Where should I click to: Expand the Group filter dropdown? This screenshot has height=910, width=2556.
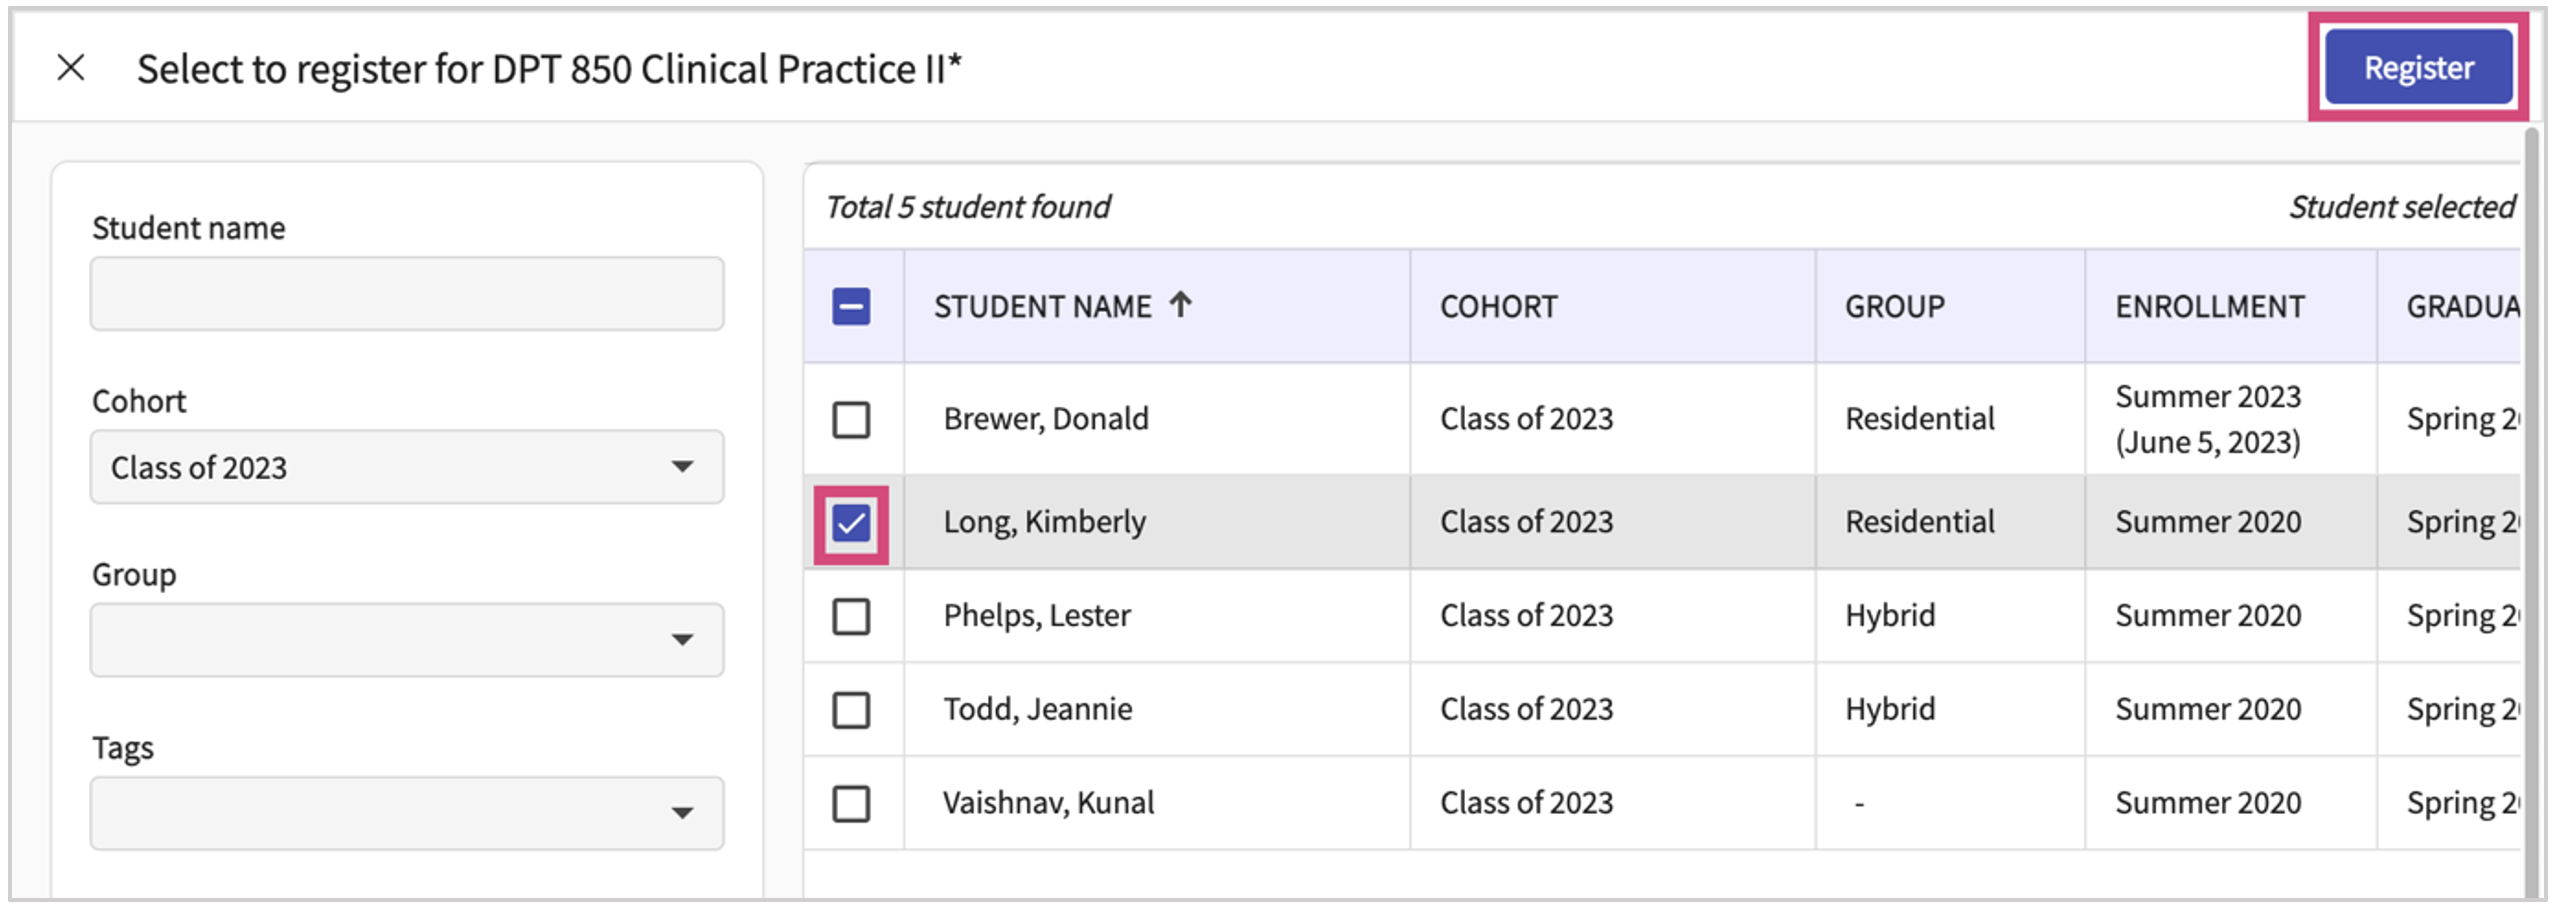pyautogui.click(x=406, y=640)
